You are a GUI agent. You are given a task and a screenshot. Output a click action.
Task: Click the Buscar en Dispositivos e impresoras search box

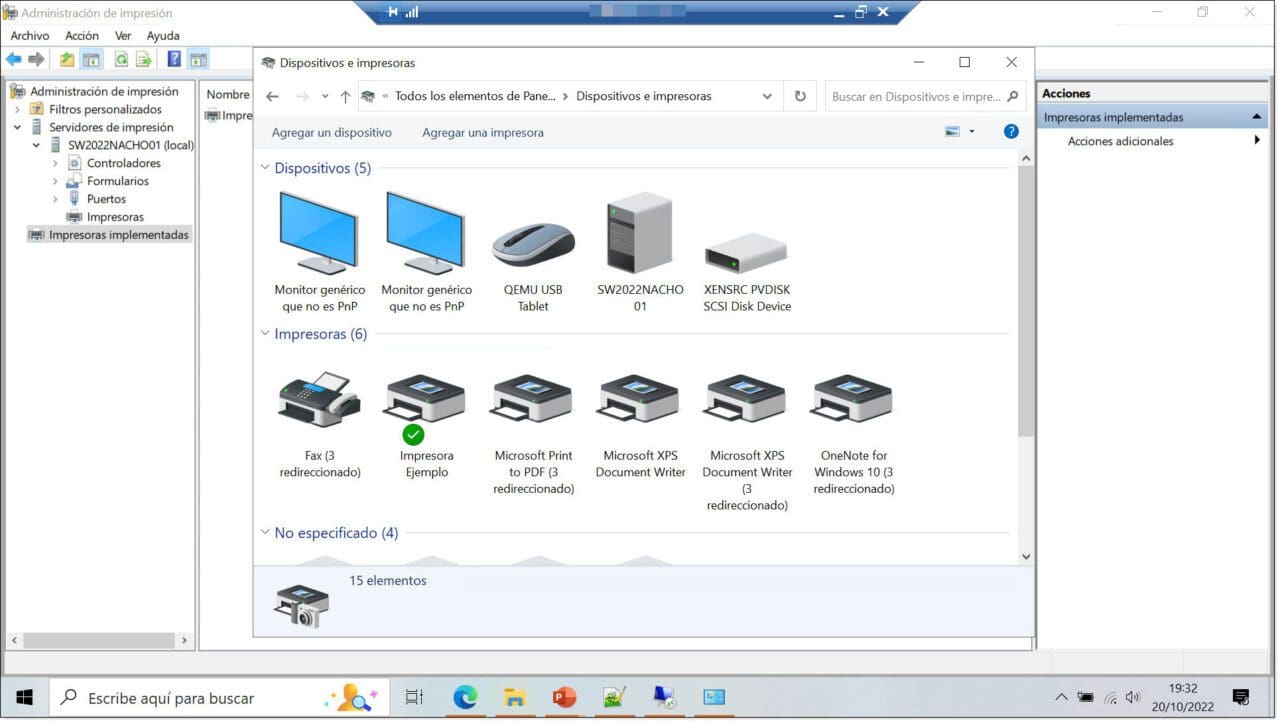click(925, 96)
